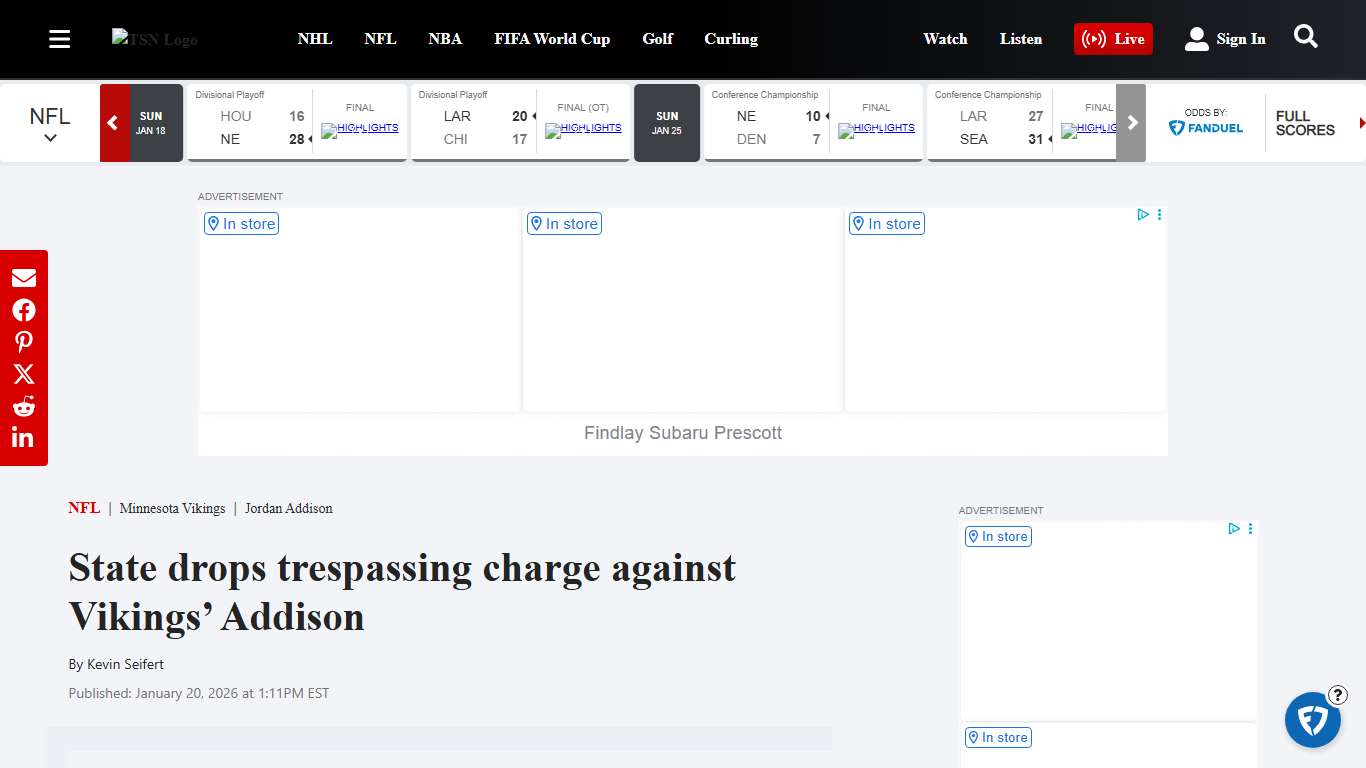Open the FanDuel odds logo

[x=1206, y=128]
